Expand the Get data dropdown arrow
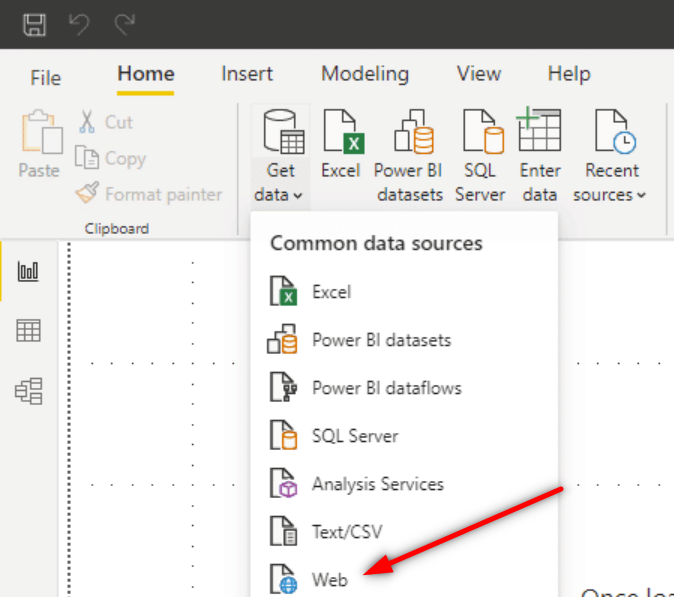Screen dimensions: 674x597 click(297, 196)
